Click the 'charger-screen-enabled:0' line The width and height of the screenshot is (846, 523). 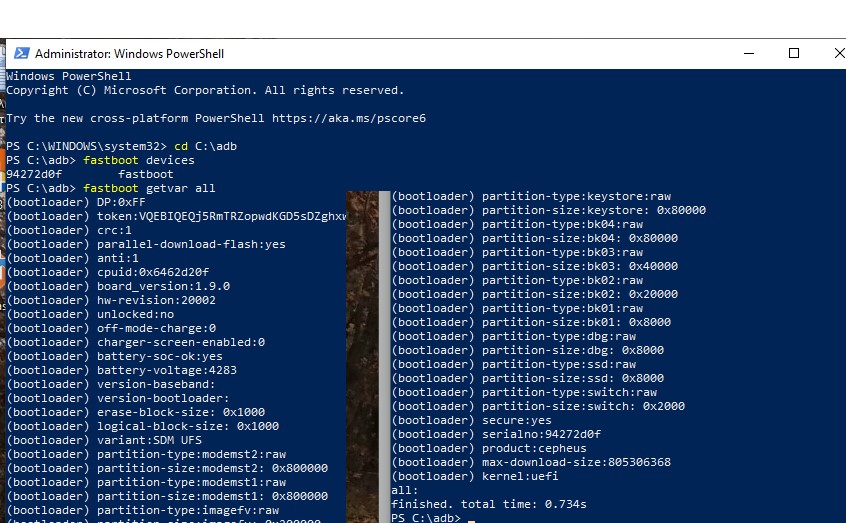tap(135, 343)
